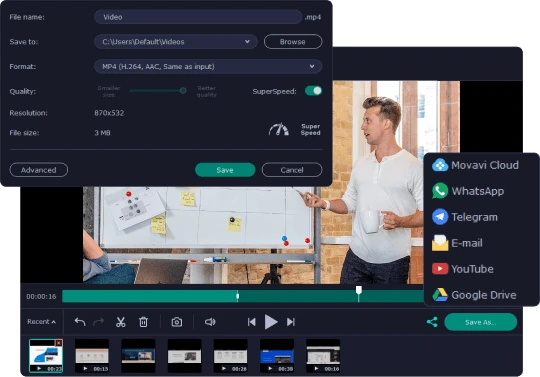Click the File name input field
Viewport: 540px width, 377px height.
(x=198, y=17)
